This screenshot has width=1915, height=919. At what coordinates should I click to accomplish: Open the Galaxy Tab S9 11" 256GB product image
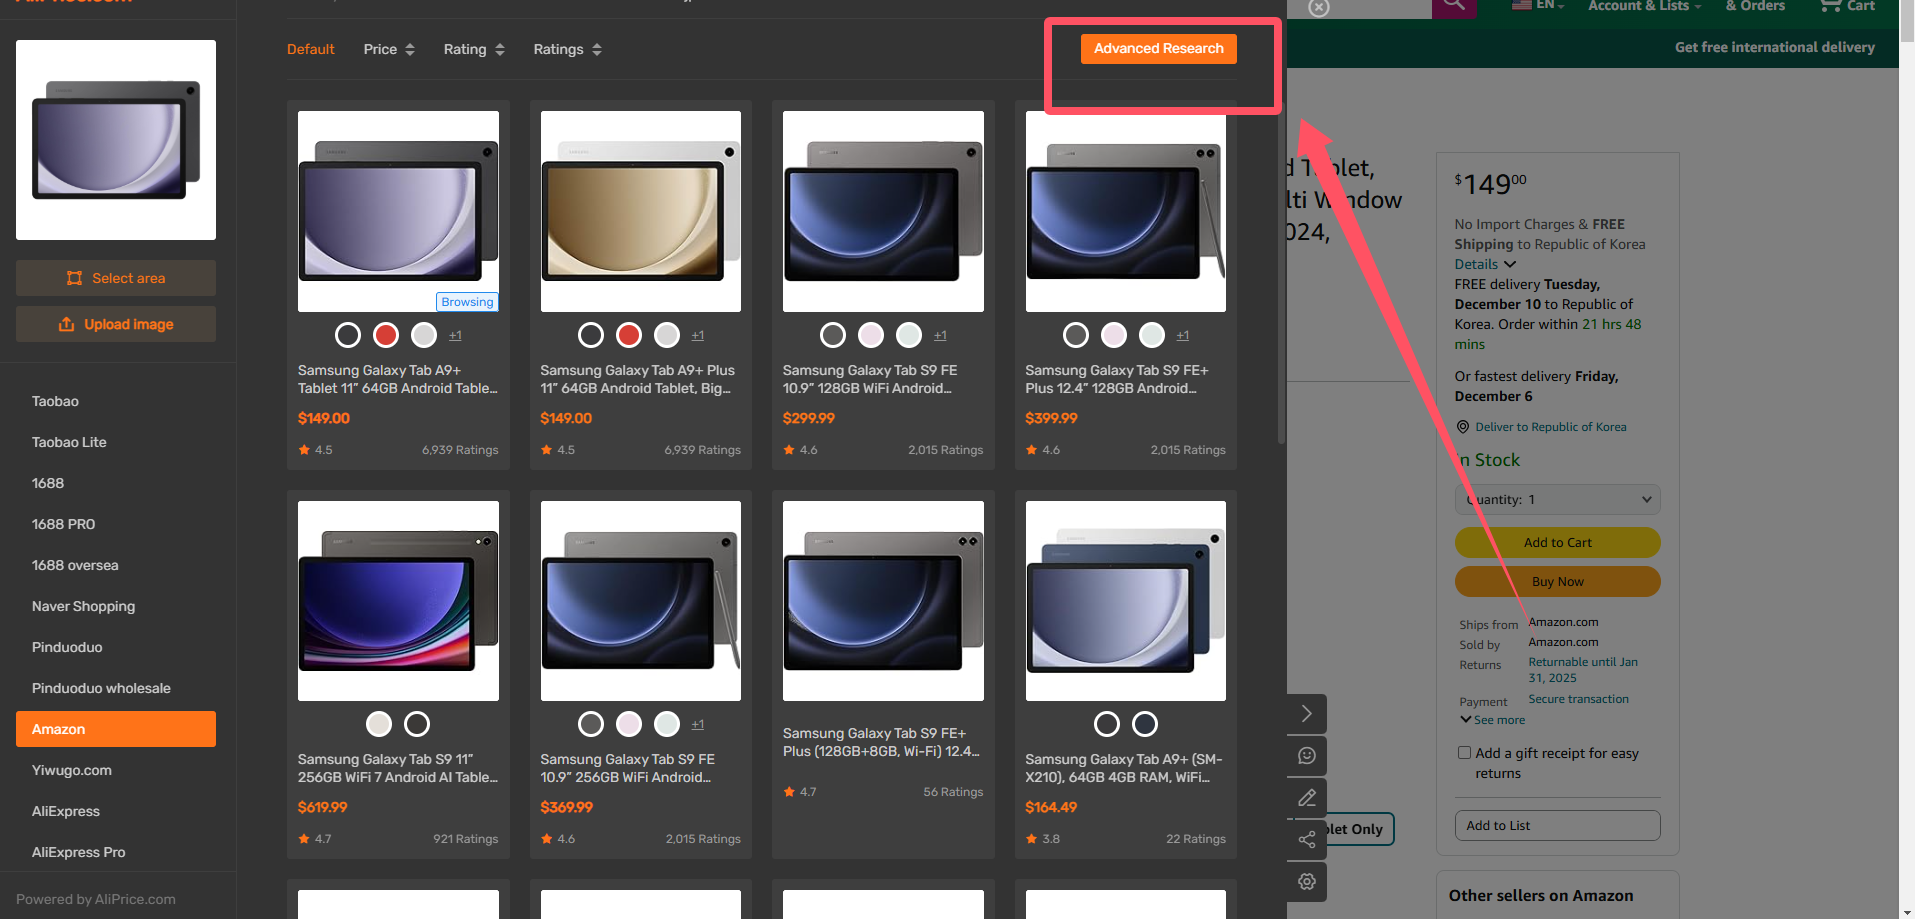click(x=398, y=601)
